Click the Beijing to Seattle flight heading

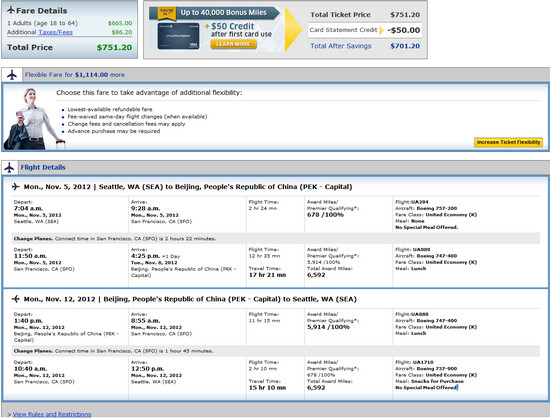pyautogui.click(x=190, y=299)
